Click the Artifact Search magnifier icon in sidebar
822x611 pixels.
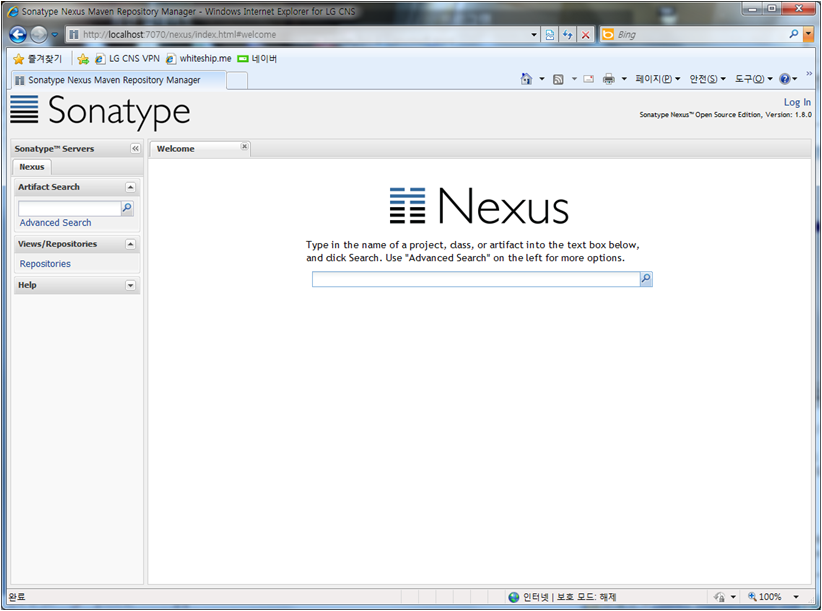tap(127, 209)
